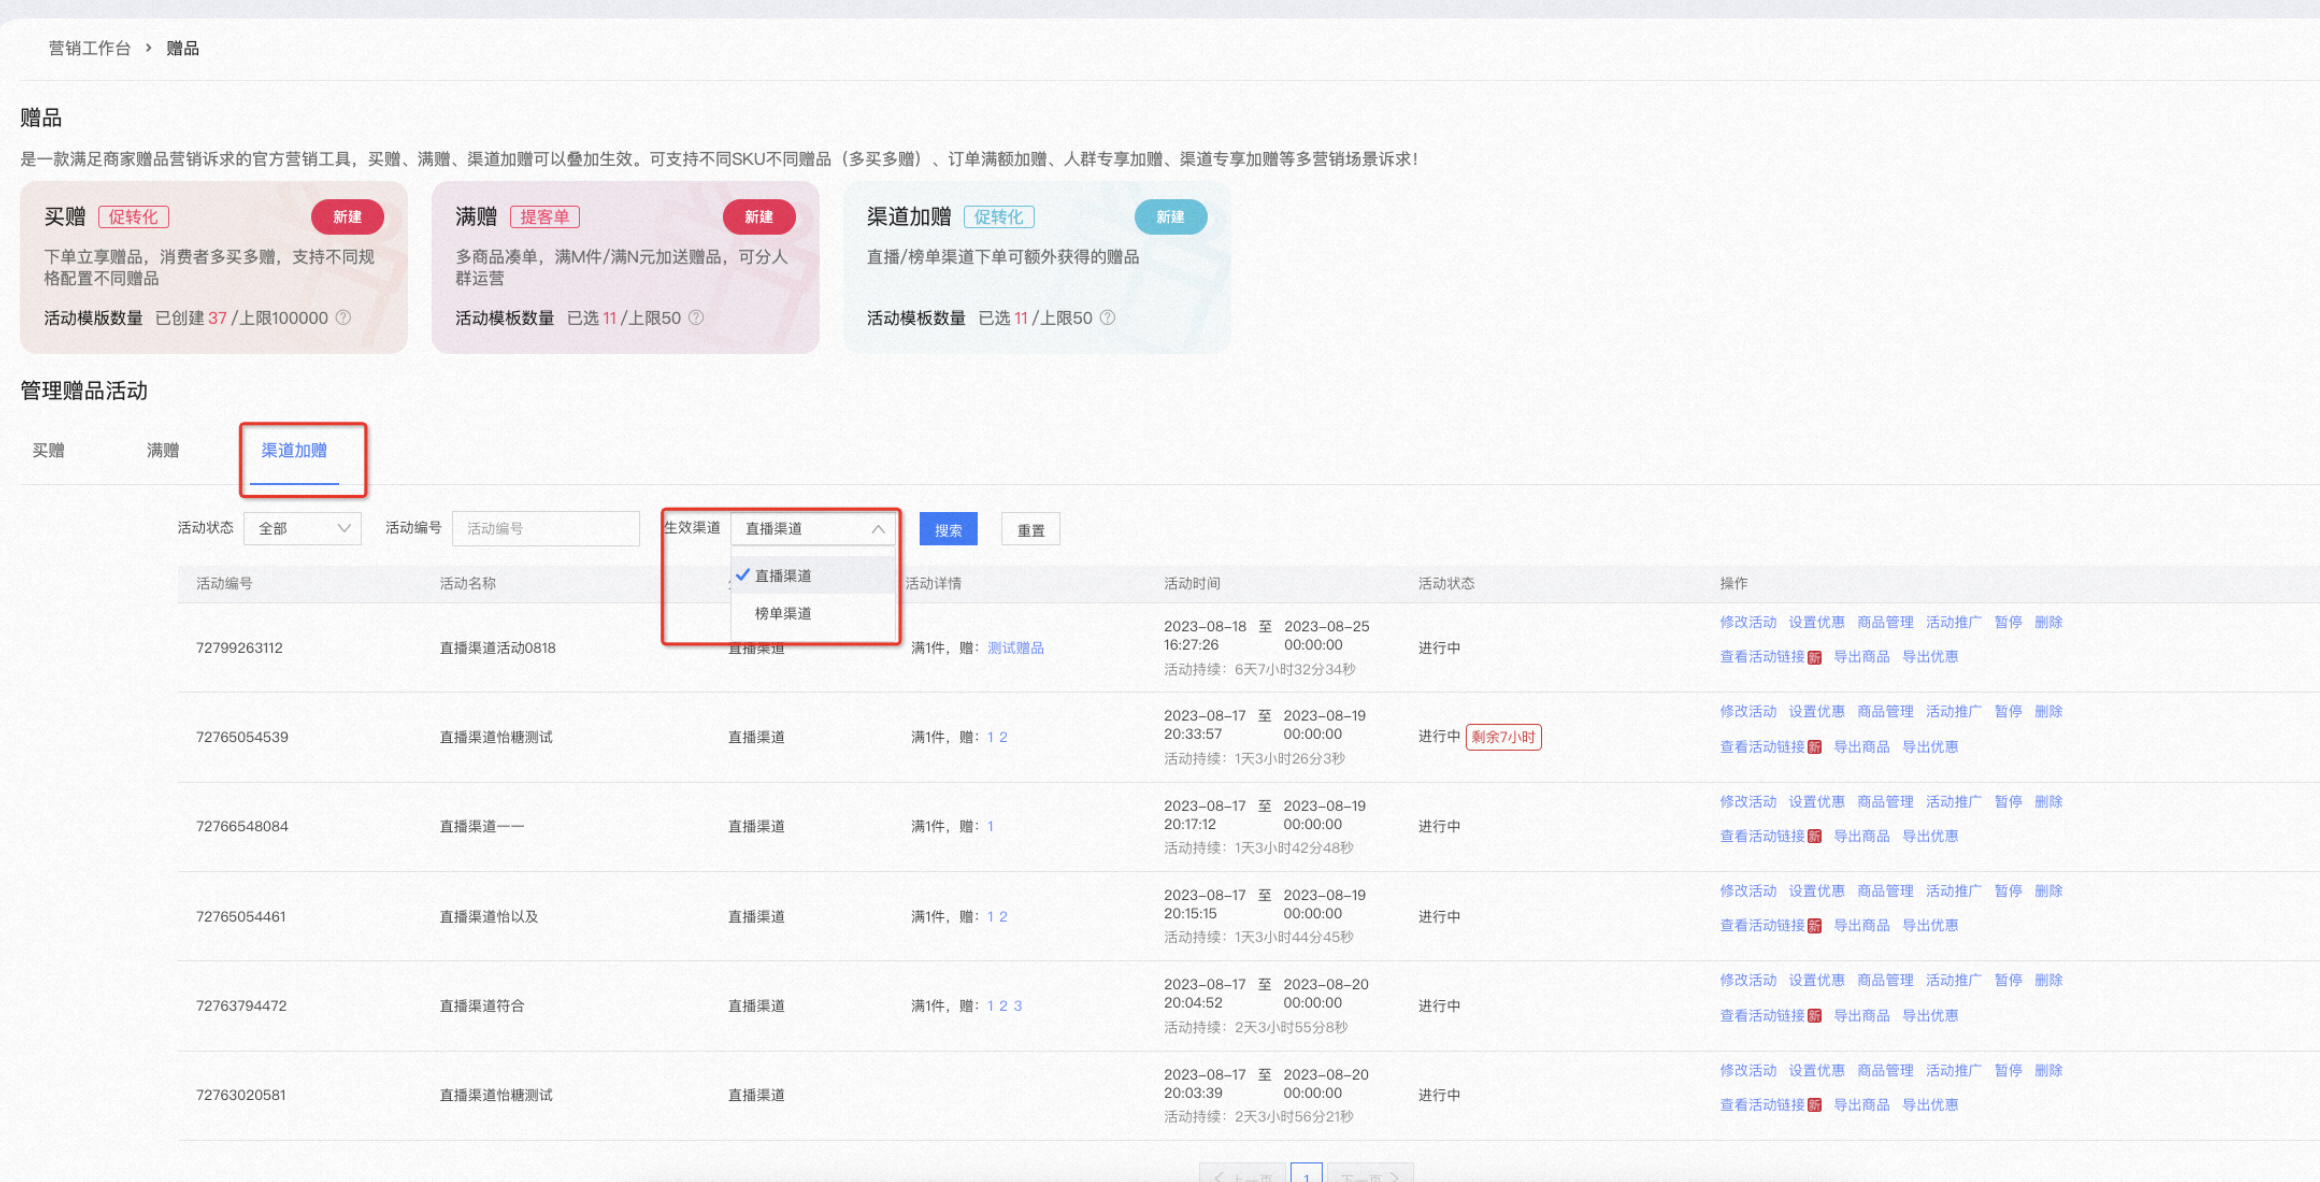Create new 渠道加赠 with 新建 button
Screen dimensions: 2320x1182
(x=1170, y=217)
